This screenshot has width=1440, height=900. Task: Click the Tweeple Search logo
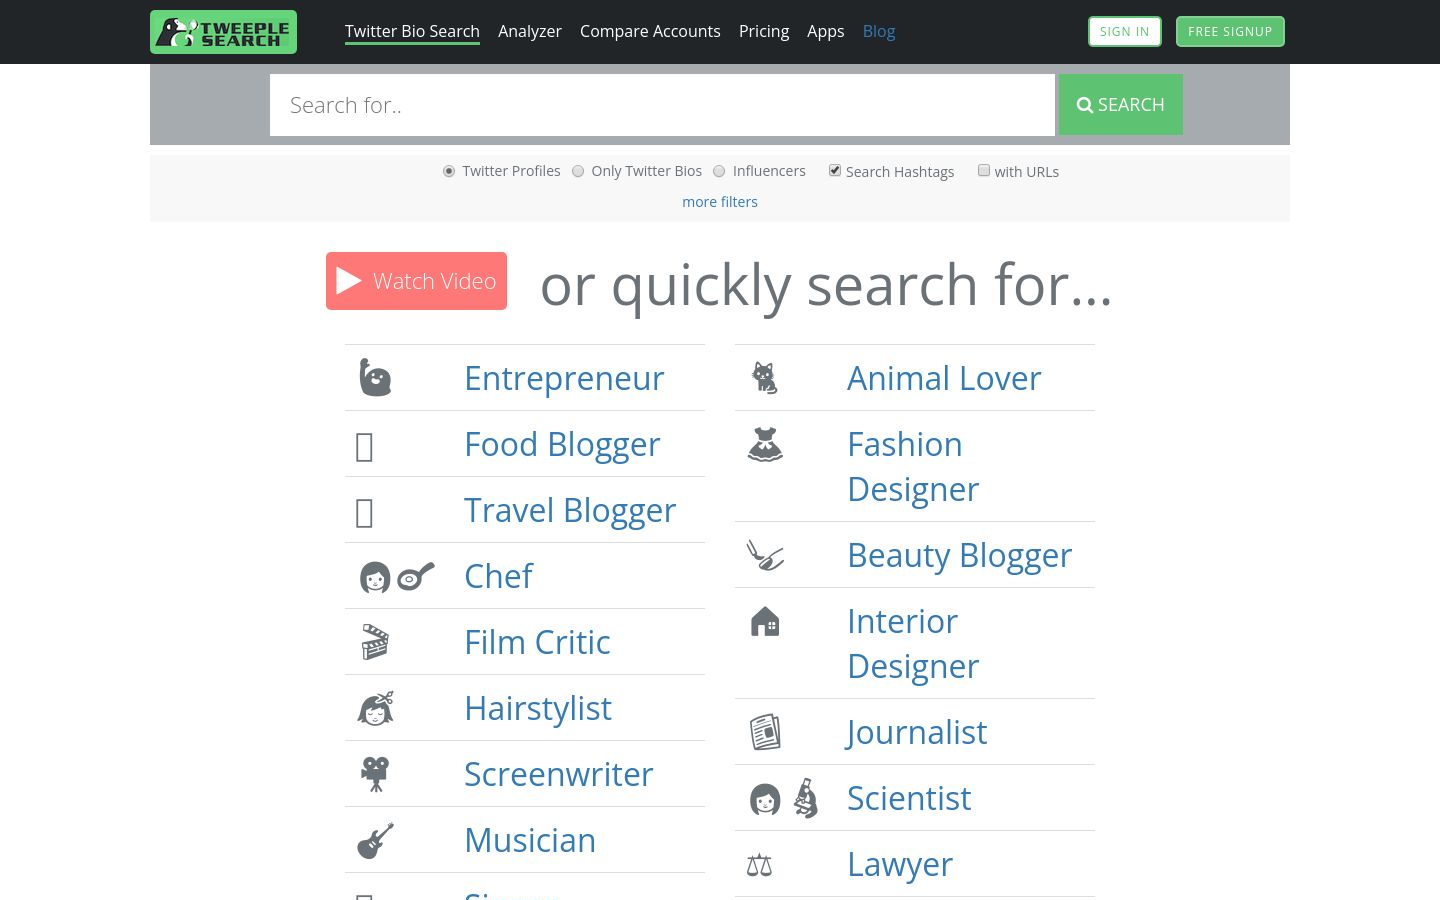tap(223, 31)
